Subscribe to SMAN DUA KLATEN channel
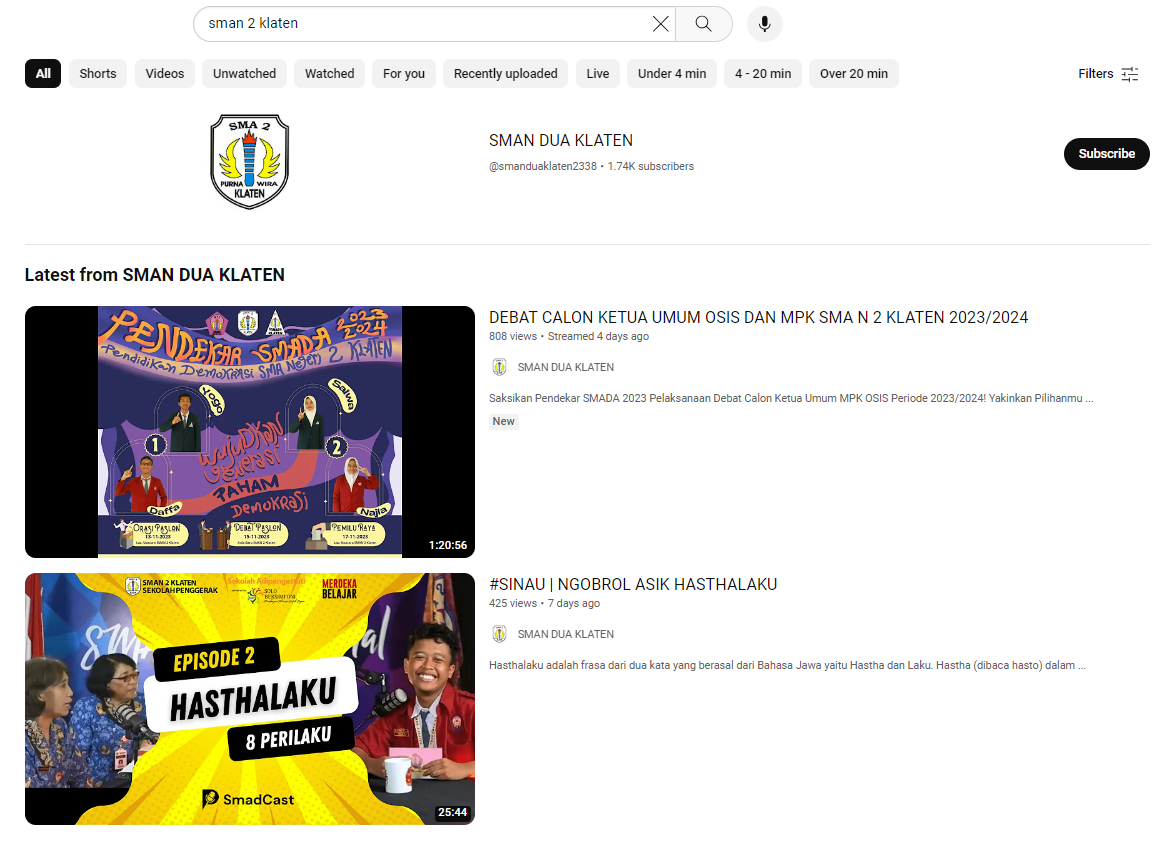 tap(1106, 154)
